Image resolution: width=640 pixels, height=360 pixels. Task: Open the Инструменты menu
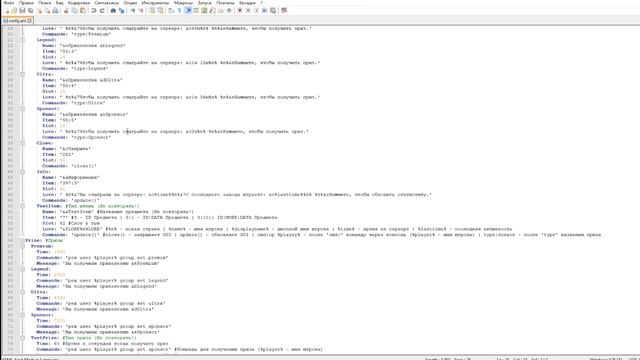(x=156, y=3)
